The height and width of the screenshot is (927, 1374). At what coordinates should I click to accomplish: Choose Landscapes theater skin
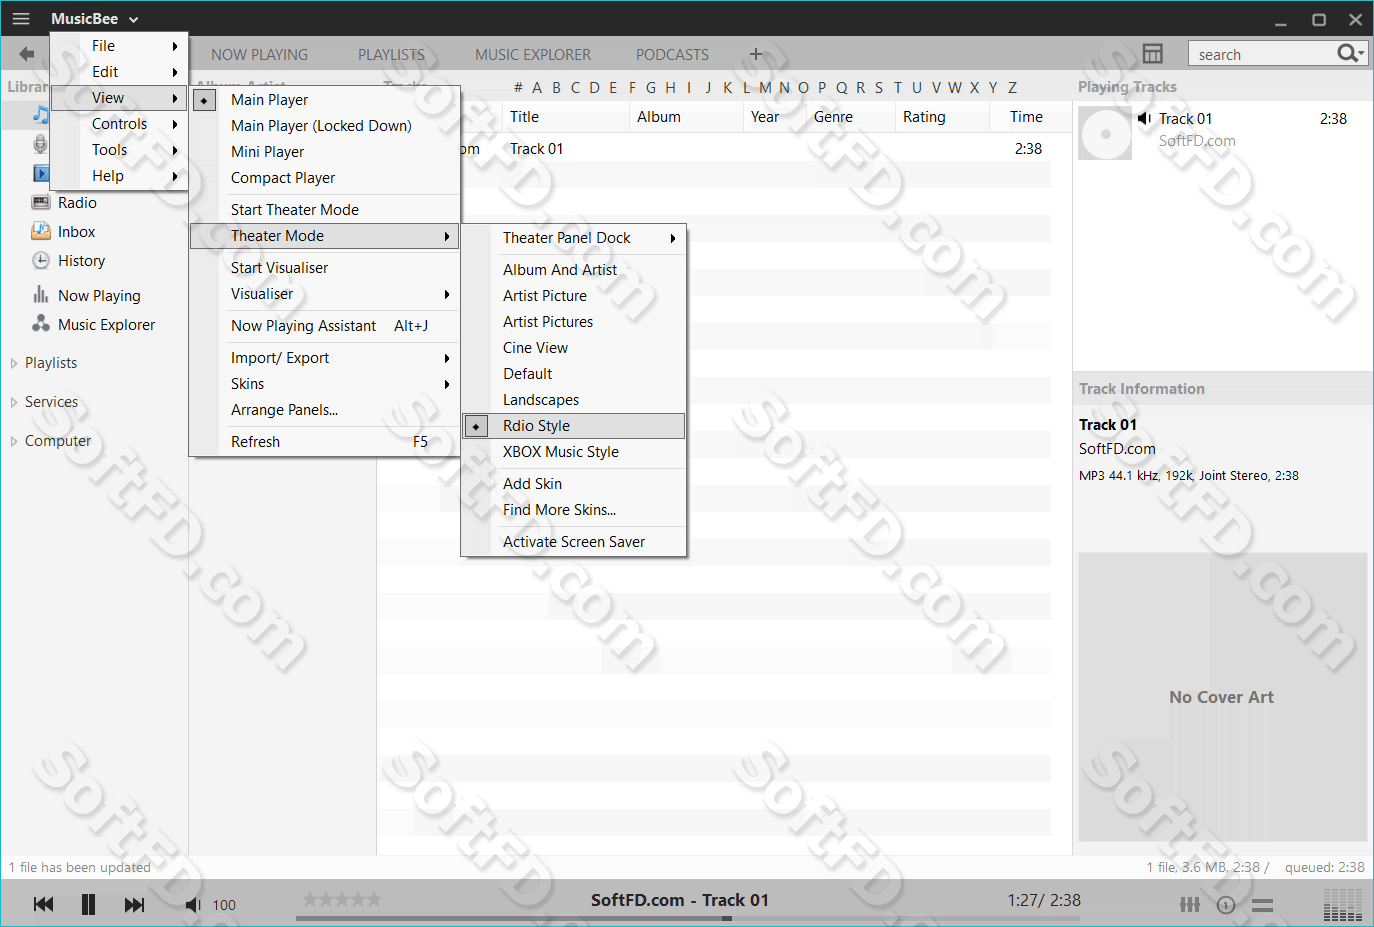click(574, 400)
